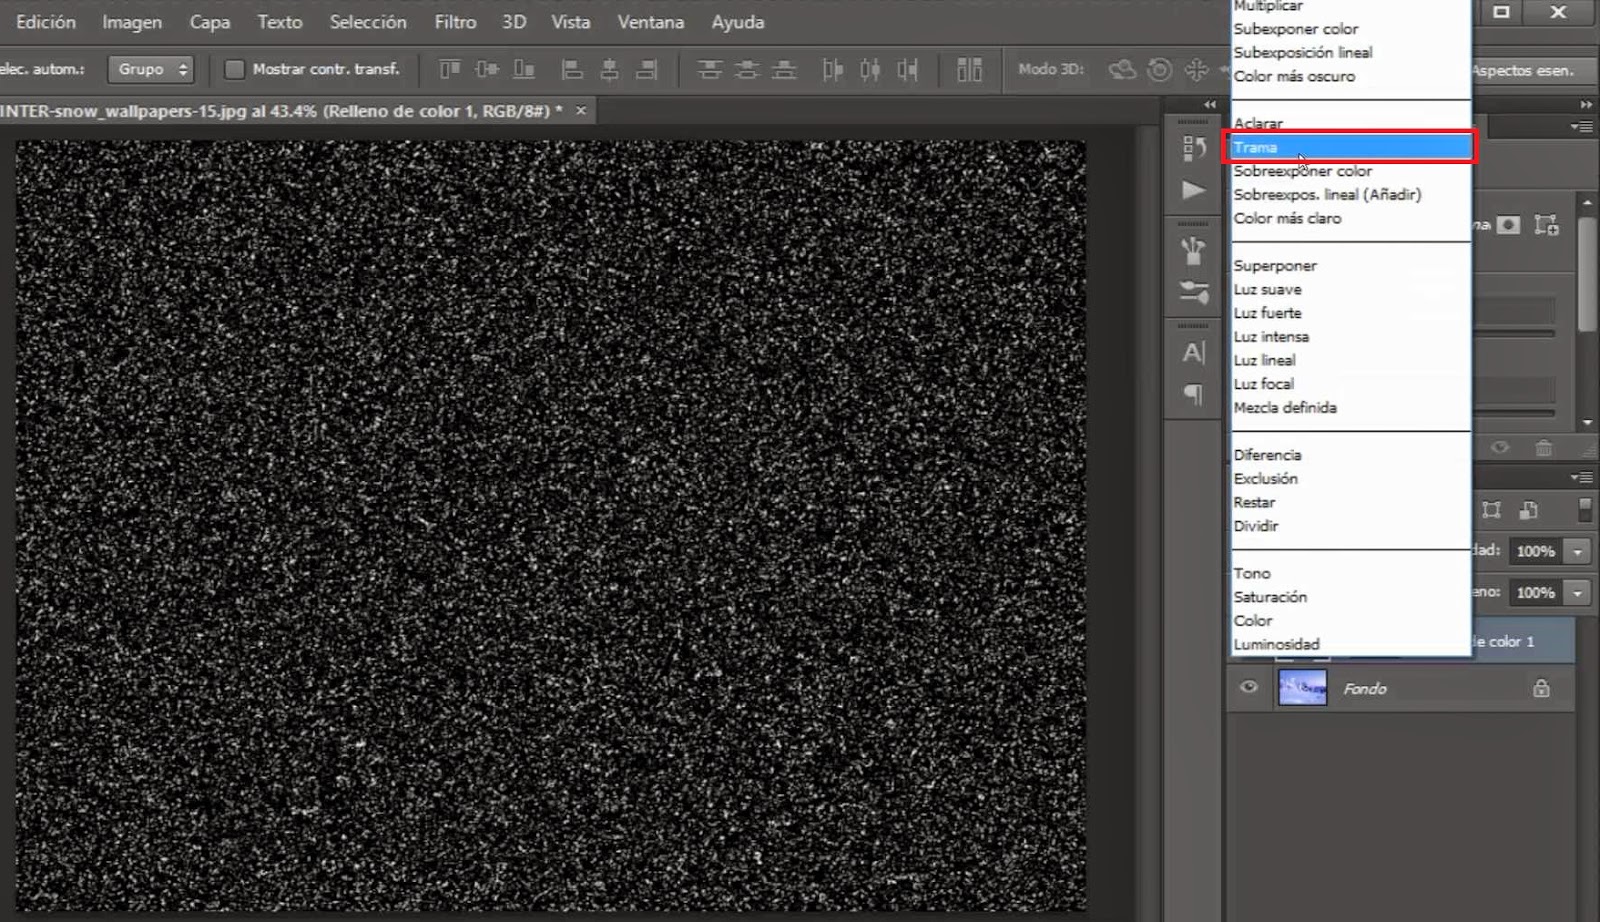Toggle the layer filtering on/off switch
This screenshot has height=922, width=1600.
click(x=1584, y=510)
